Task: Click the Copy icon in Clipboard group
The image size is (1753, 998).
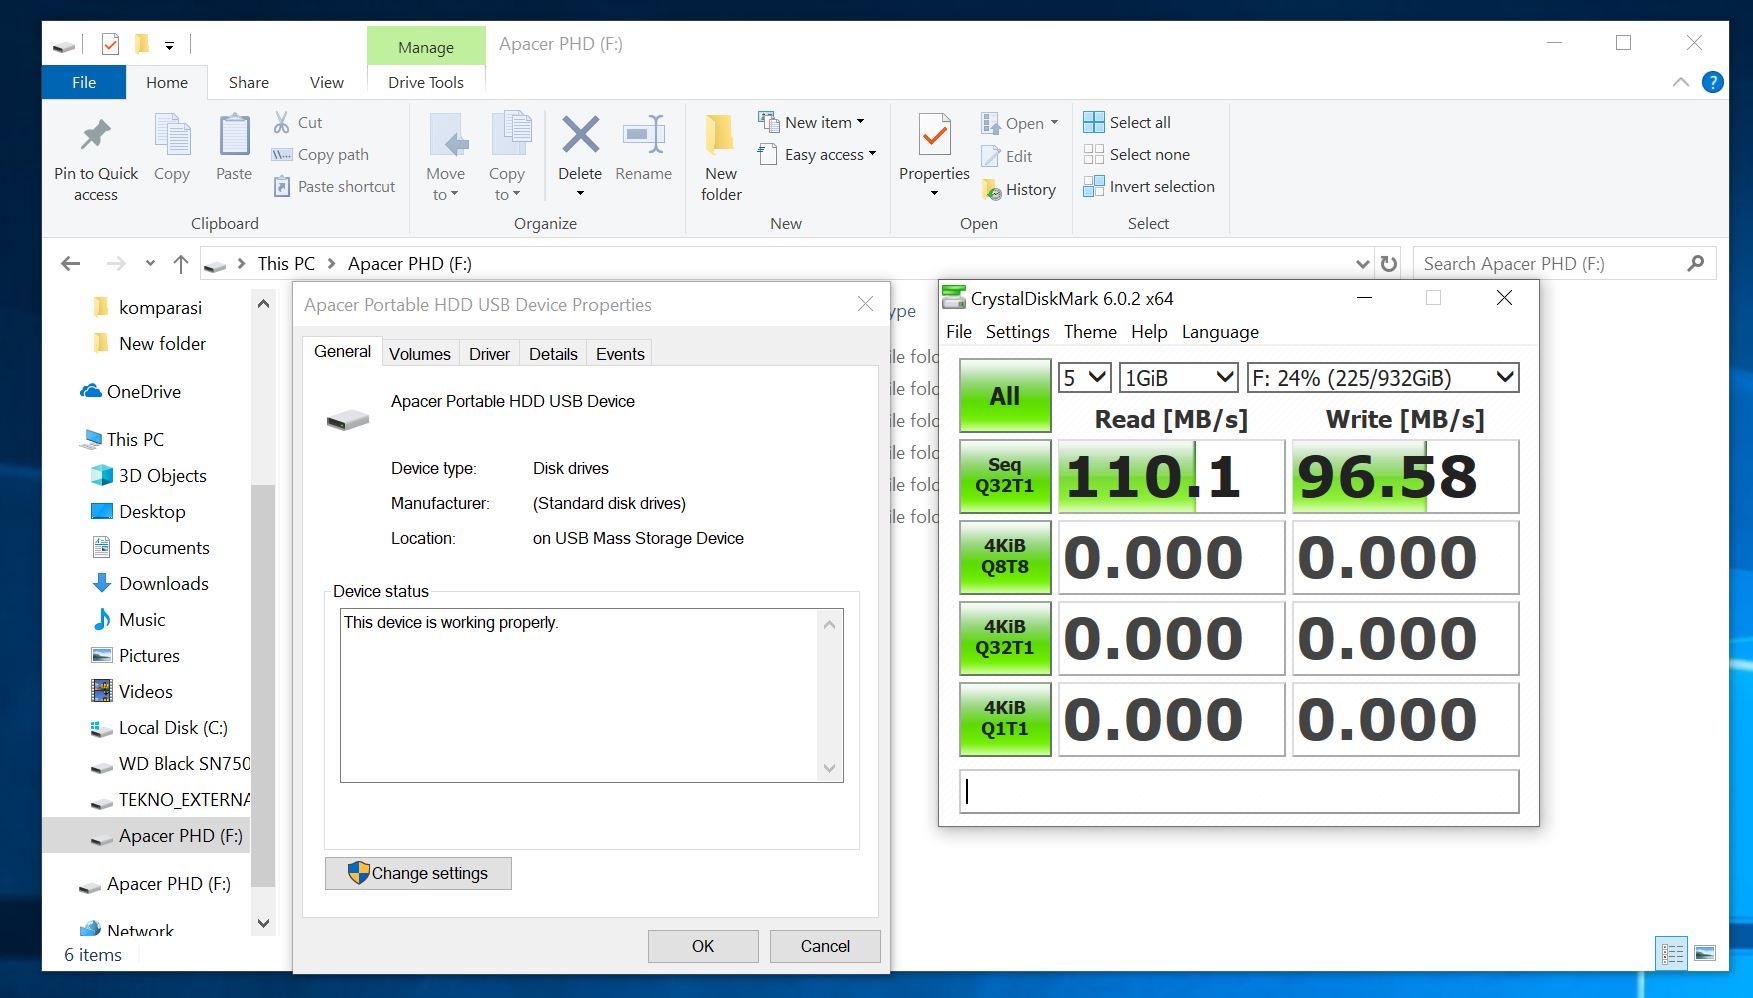Action: [x=172, y=135]
